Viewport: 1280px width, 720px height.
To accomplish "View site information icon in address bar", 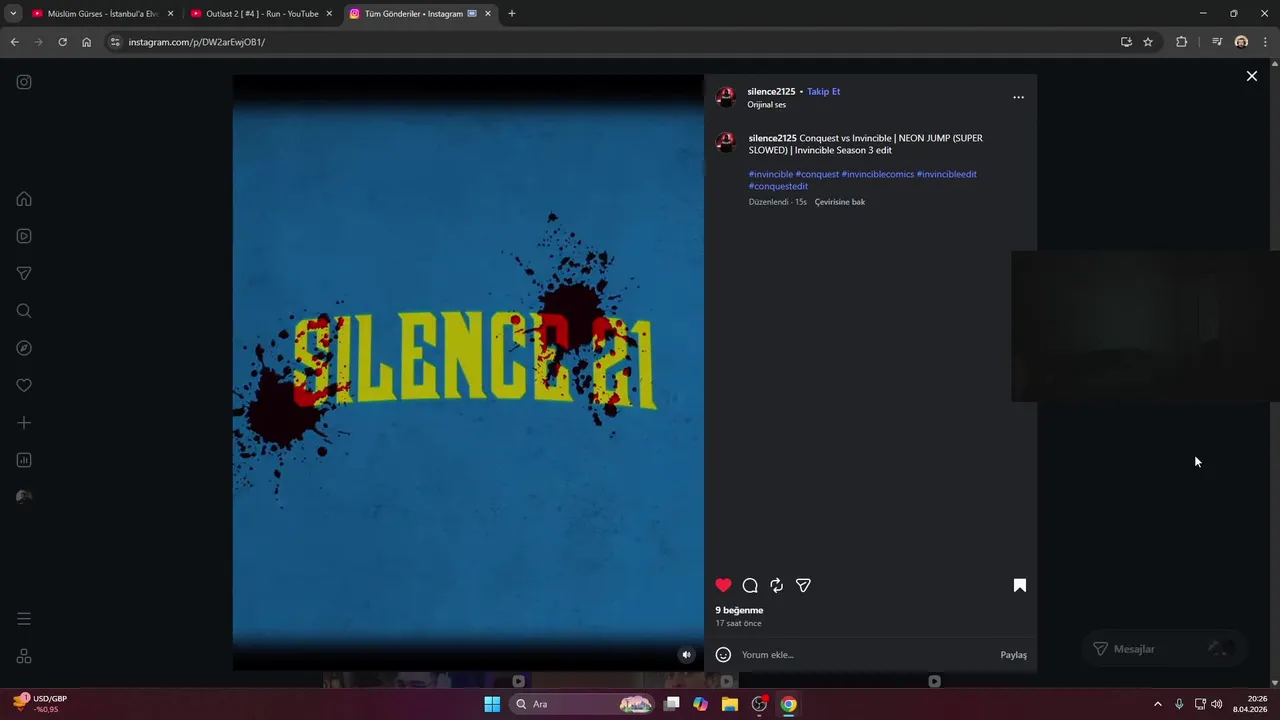I will point(115,42).
